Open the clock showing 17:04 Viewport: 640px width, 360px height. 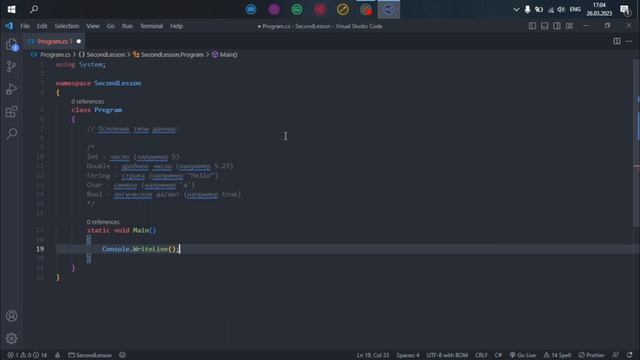click(x=599, y=9)
